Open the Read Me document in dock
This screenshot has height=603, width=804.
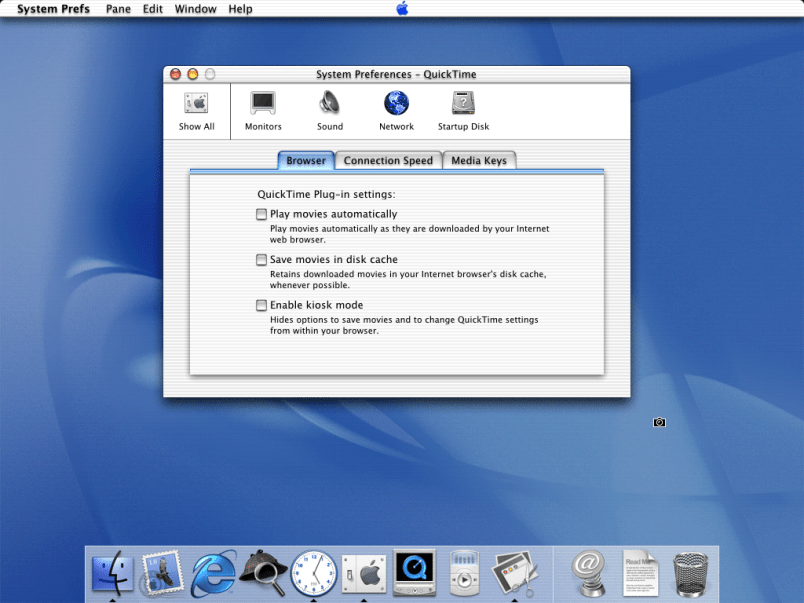pyautogui.click(x=641, y=573)
